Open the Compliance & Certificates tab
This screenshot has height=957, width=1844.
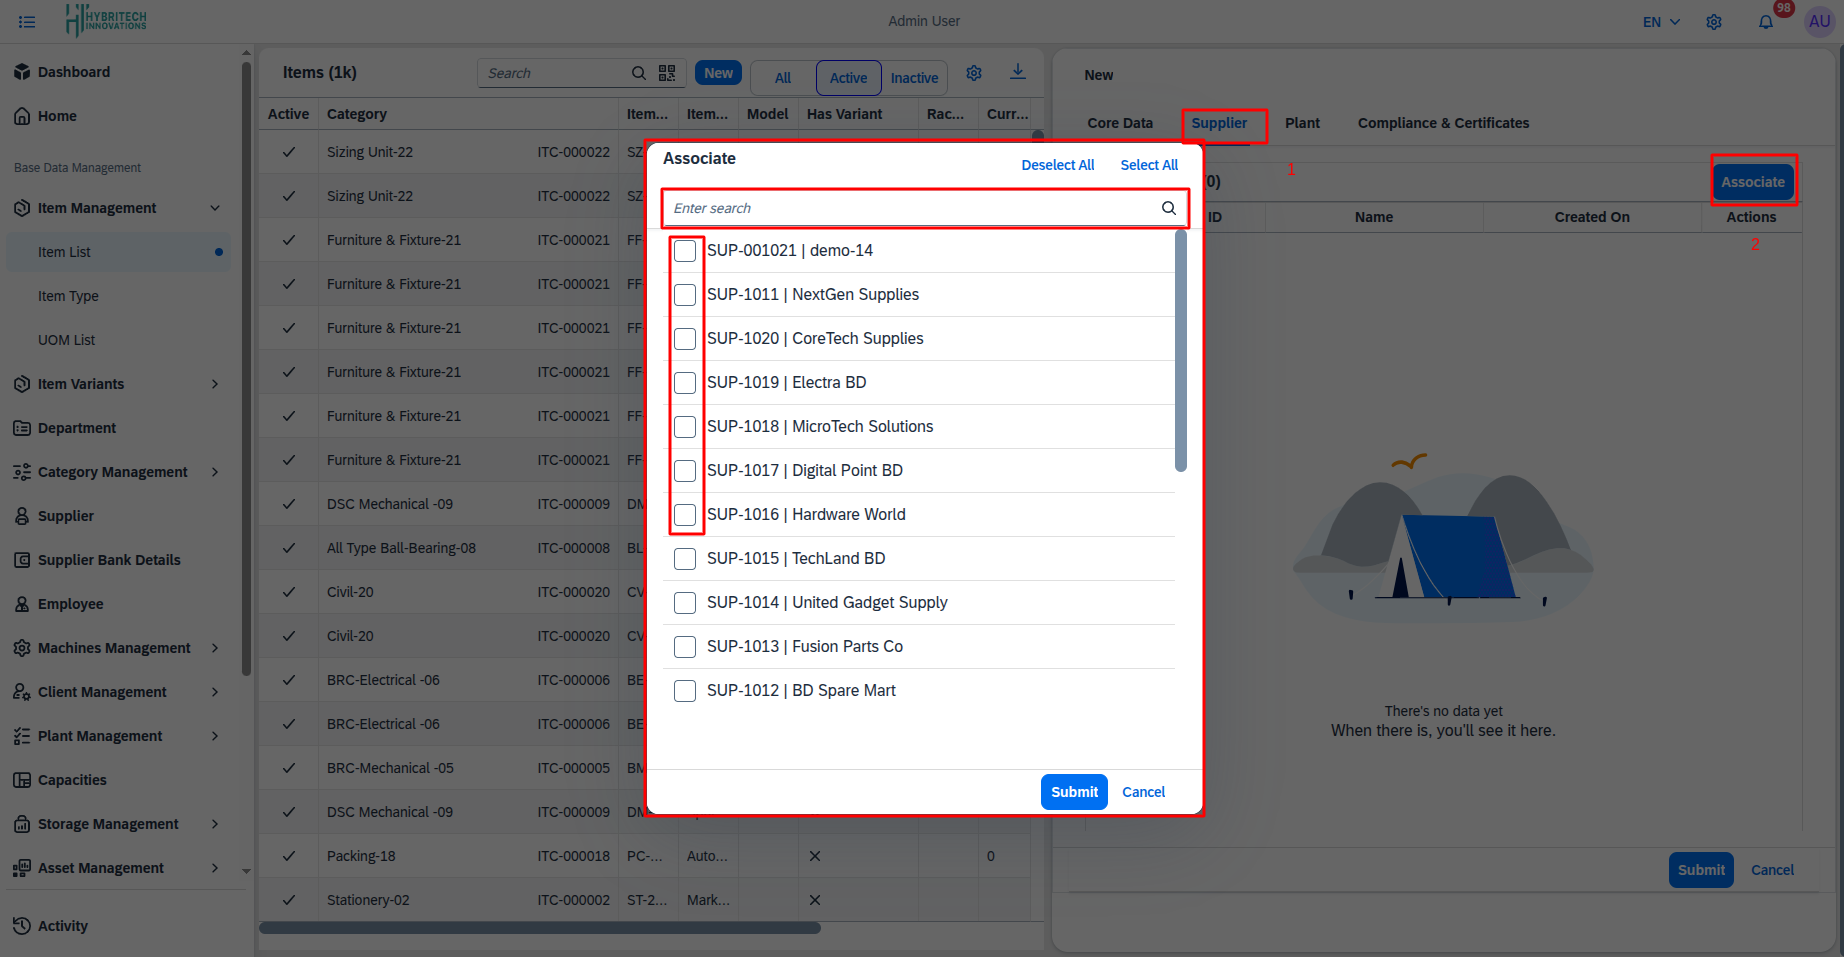1443,123
